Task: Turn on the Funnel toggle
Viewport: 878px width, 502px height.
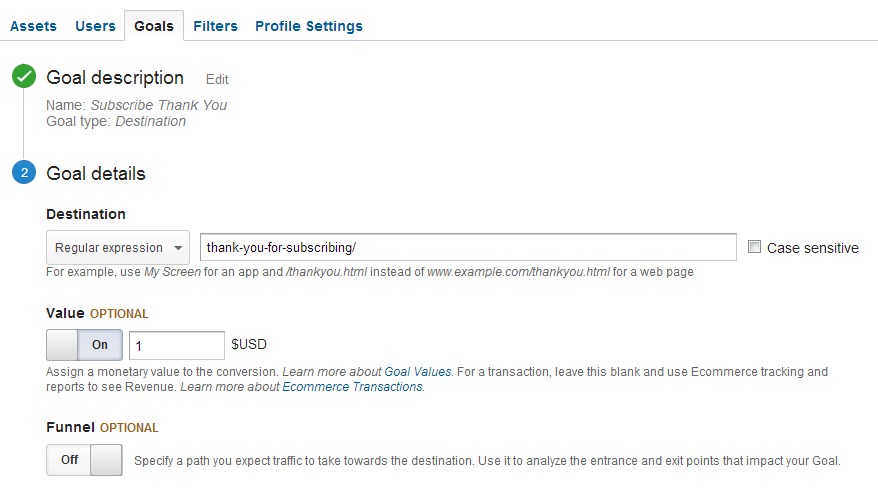Action: point(84,460)
